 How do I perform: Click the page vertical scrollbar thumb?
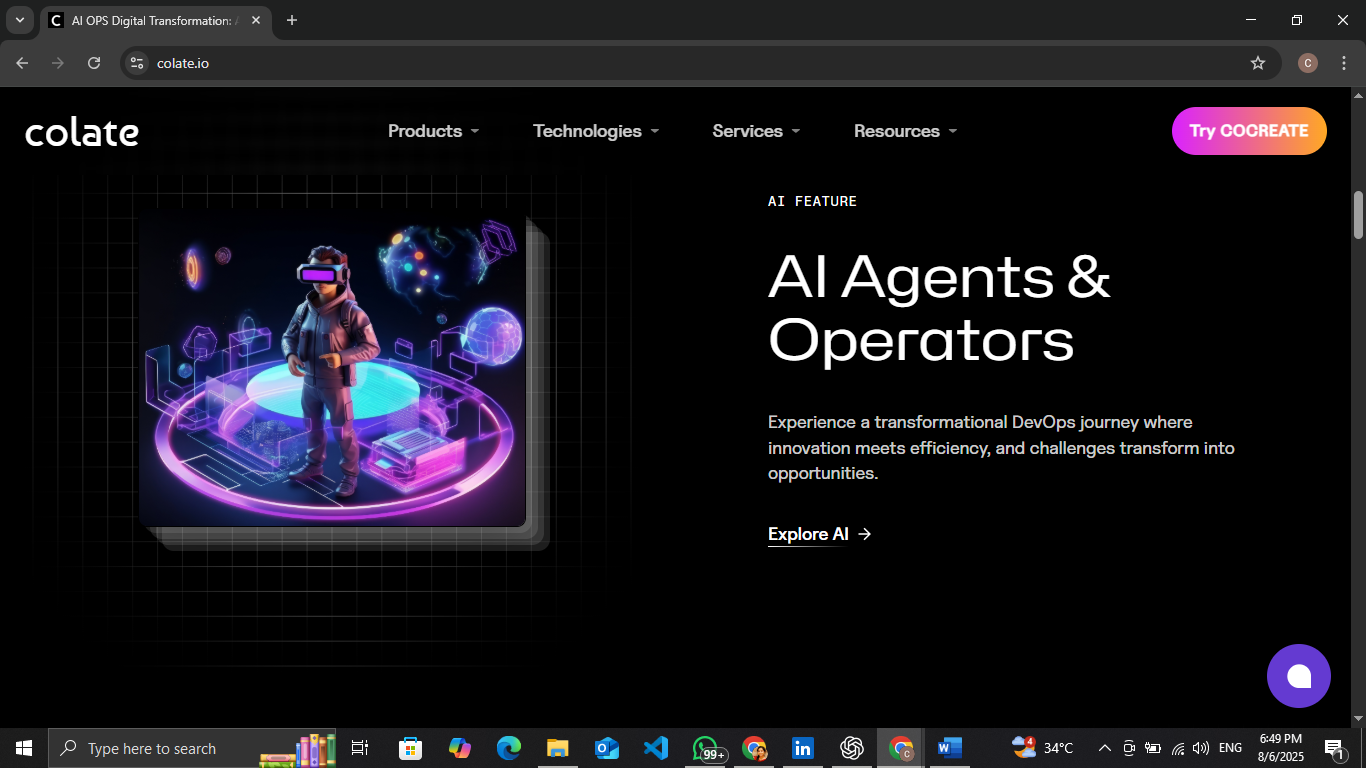coord(1358,215)
